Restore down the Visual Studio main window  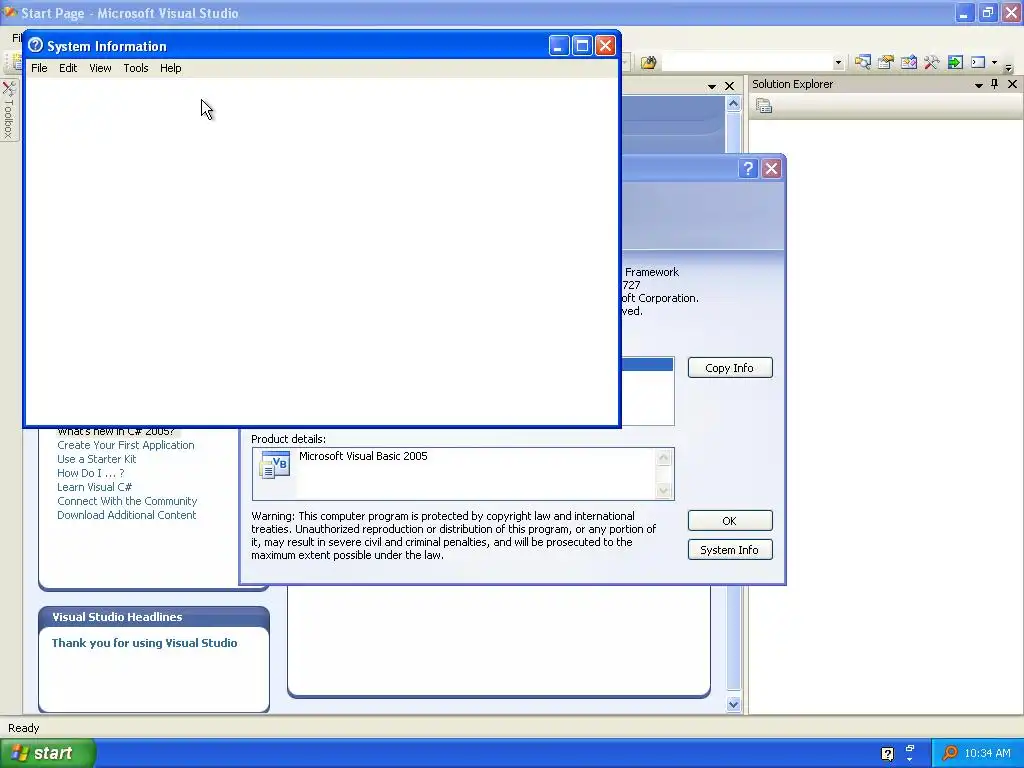pos(987,12)
